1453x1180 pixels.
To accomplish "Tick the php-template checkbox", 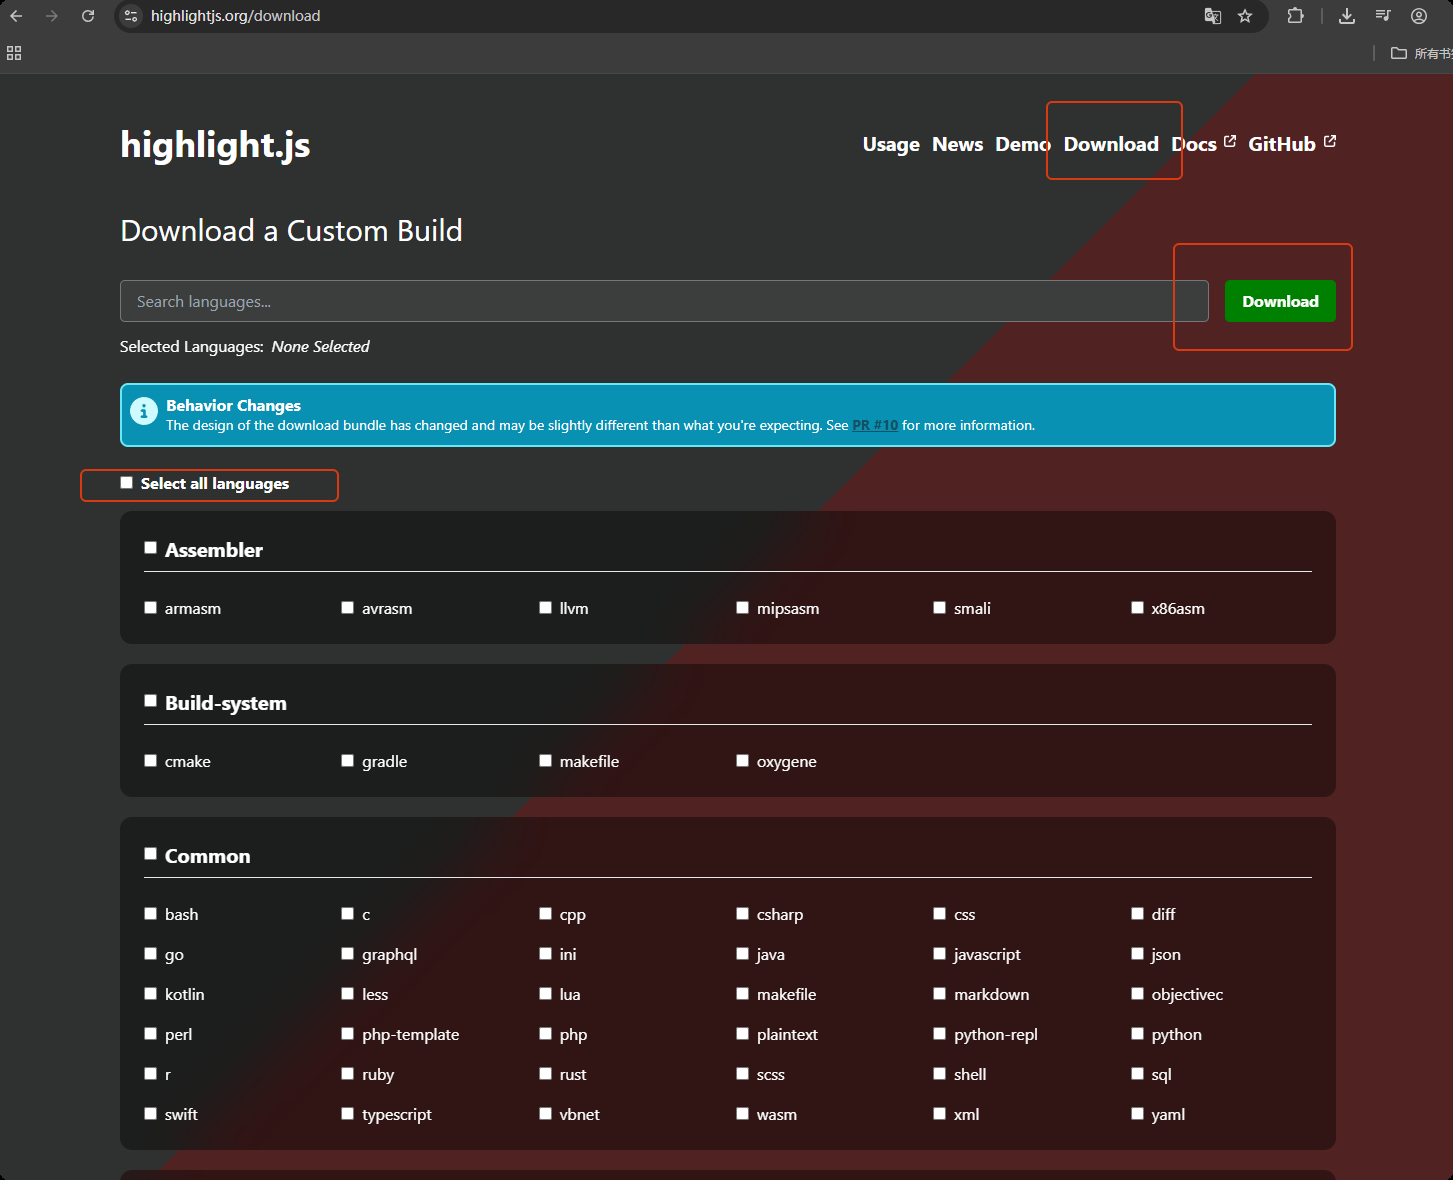I will 348,1034.
